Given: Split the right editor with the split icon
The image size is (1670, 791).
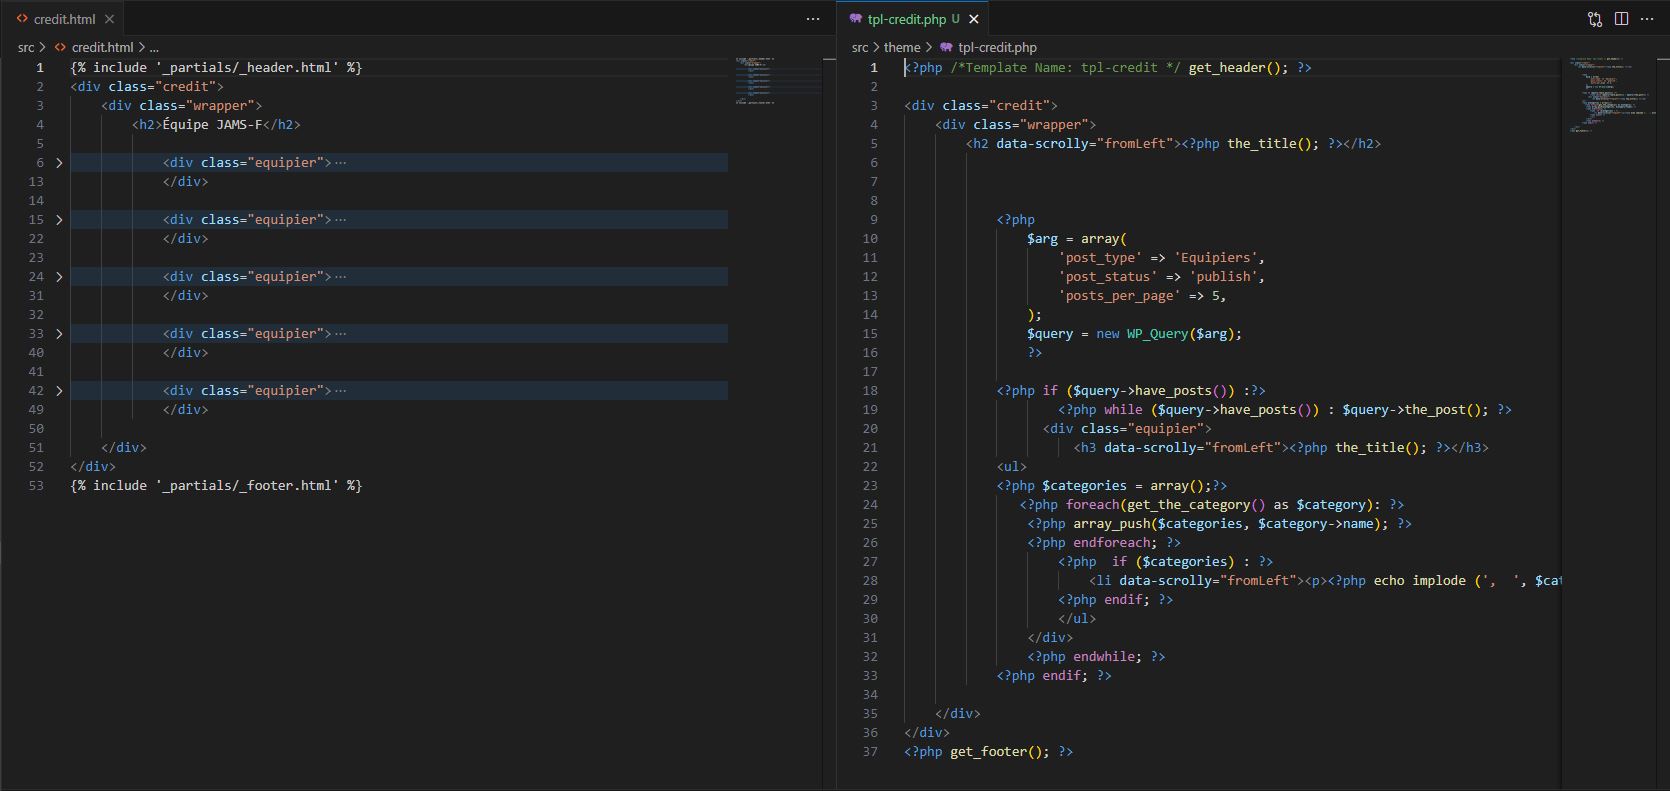Looking at the screenshot, I should pos(1621,19).
